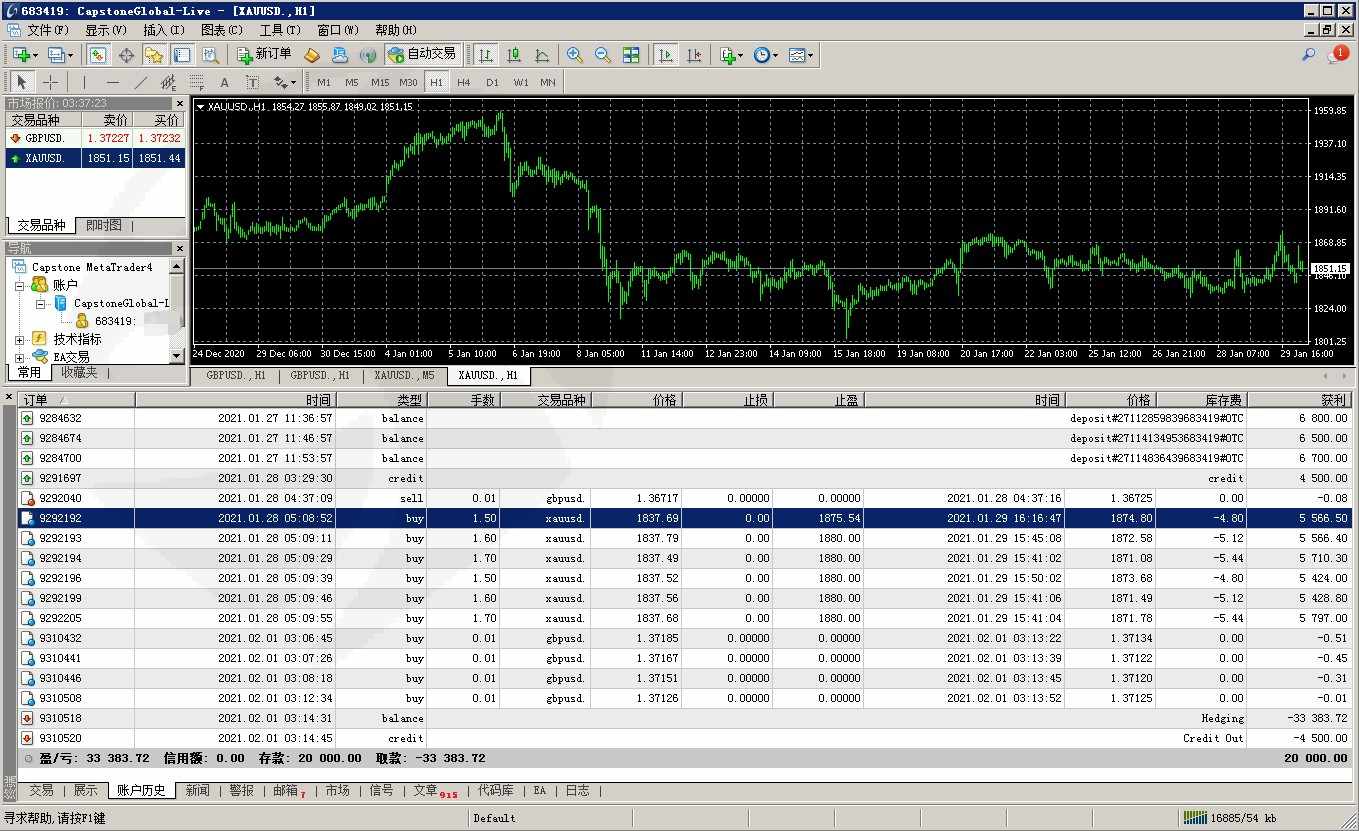Collapse the 账户 accounts tree node

(20, 285)
